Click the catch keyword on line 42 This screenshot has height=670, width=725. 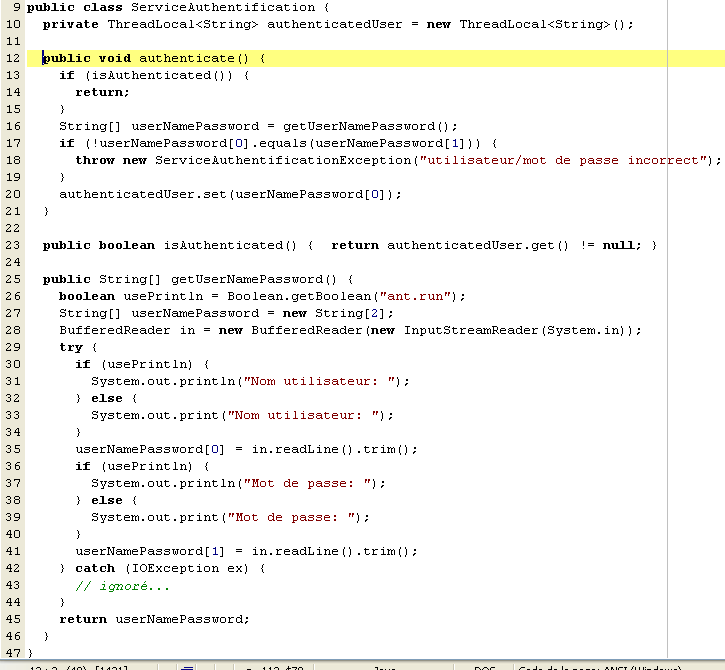pos(95,568)
